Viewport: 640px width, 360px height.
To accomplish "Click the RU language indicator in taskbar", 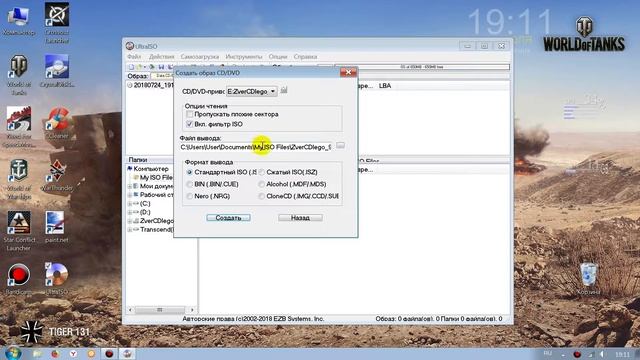I will point(547,353).
